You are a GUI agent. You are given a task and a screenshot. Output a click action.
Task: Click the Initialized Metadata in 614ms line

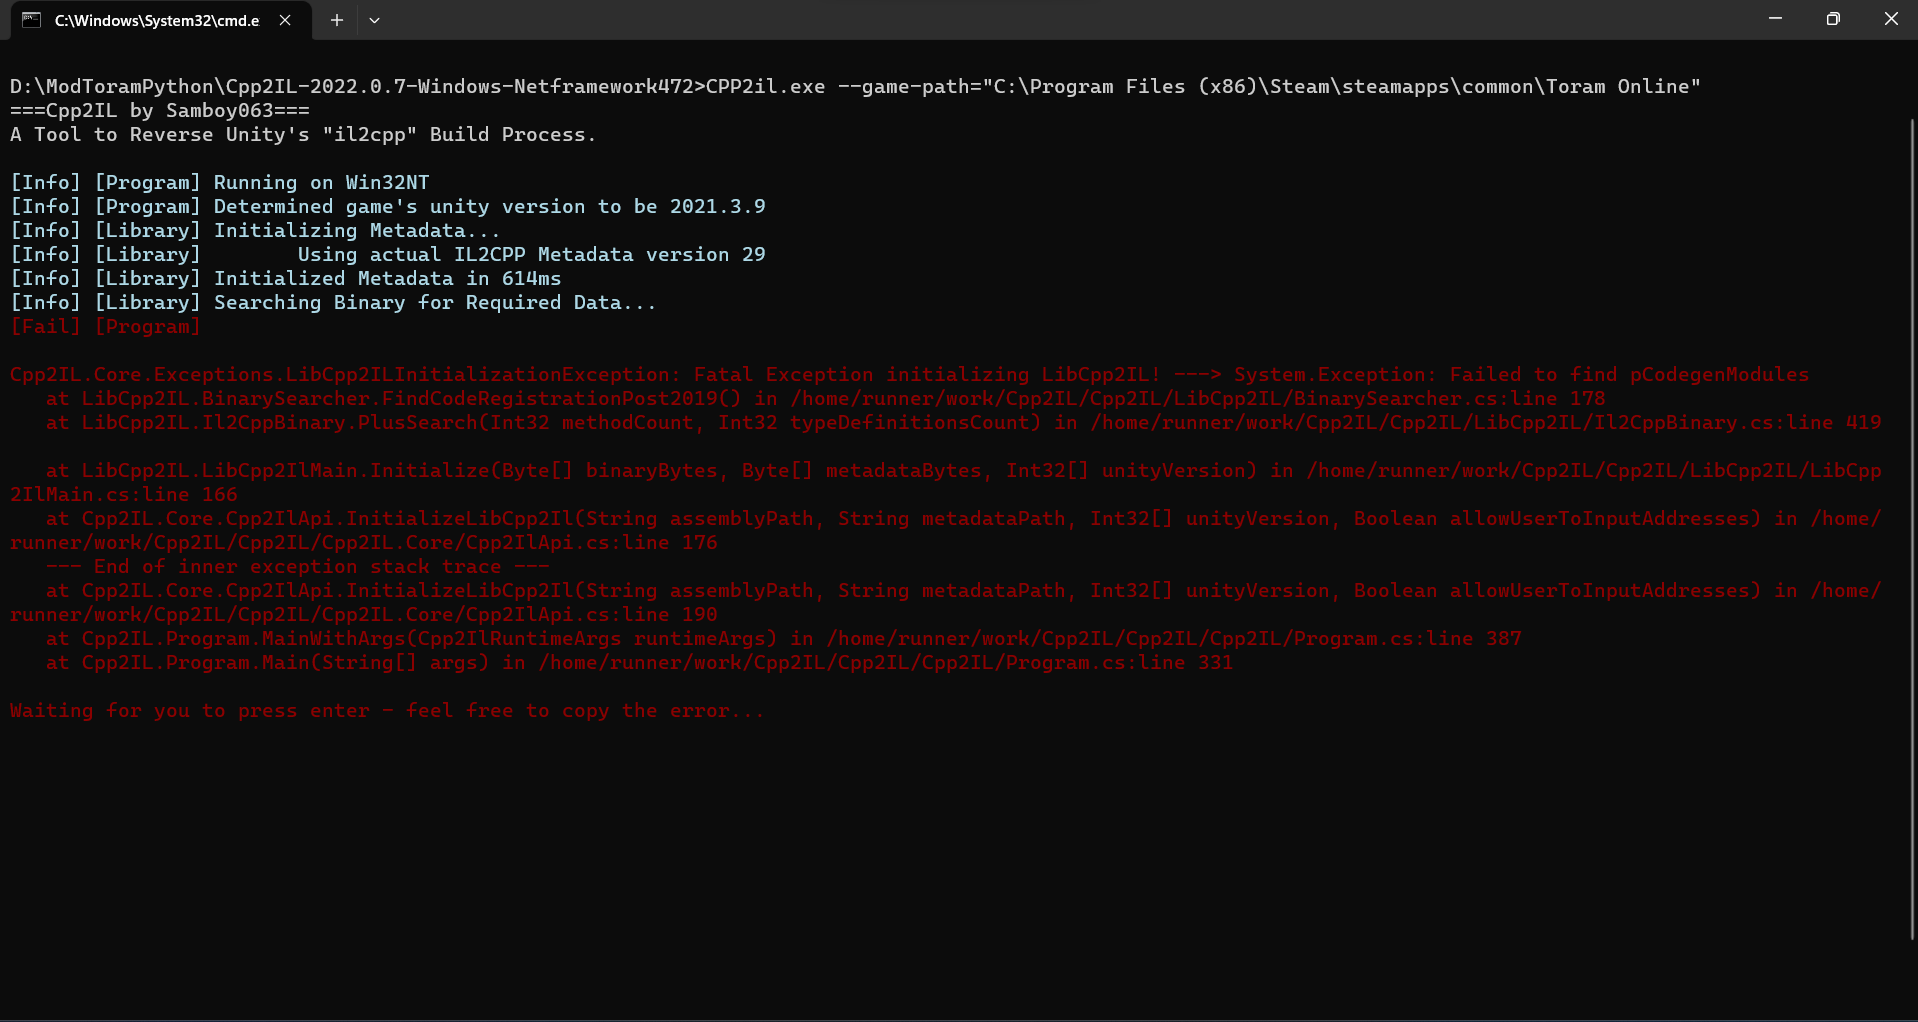(x=285, y=278)
